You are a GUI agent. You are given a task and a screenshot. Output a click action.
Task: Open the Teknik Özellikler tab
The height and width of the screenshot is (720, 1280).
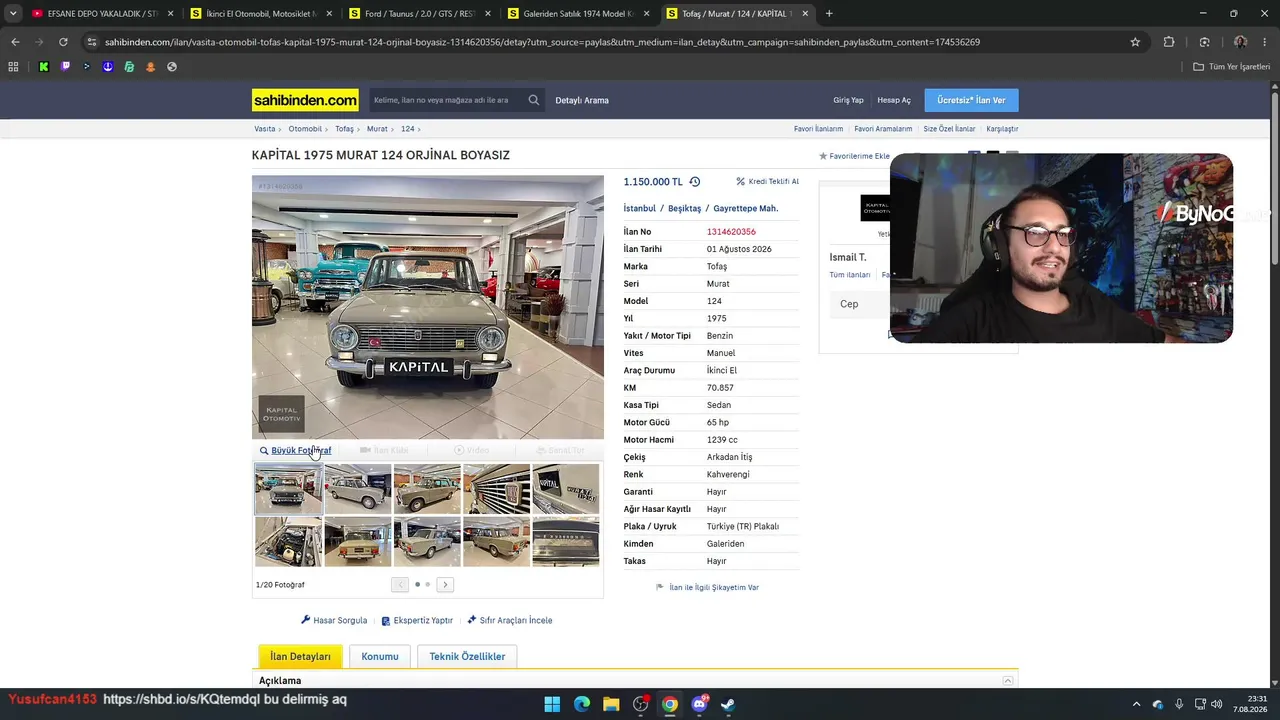pyautogui.click(x=467, y=657)
